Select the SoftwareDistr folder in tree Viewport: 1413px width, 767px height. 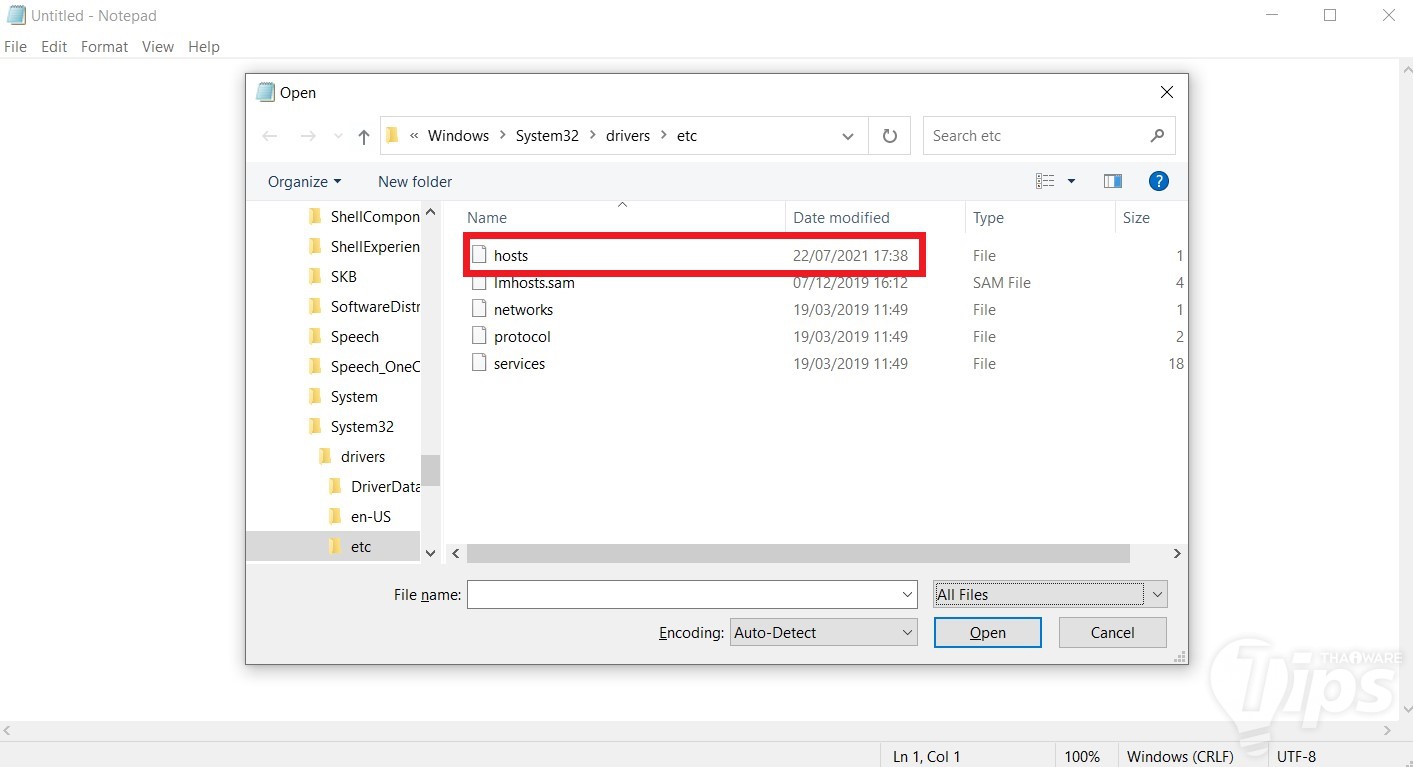click(x=364, y=306)
